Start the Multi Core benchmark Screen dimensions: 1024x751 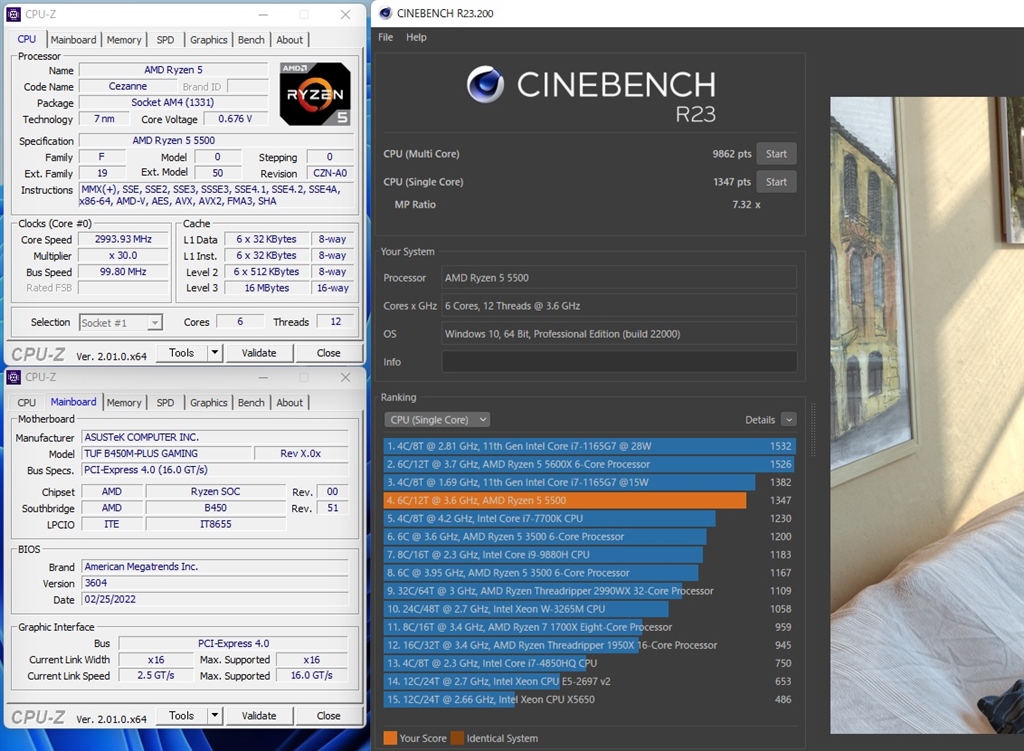776,153
